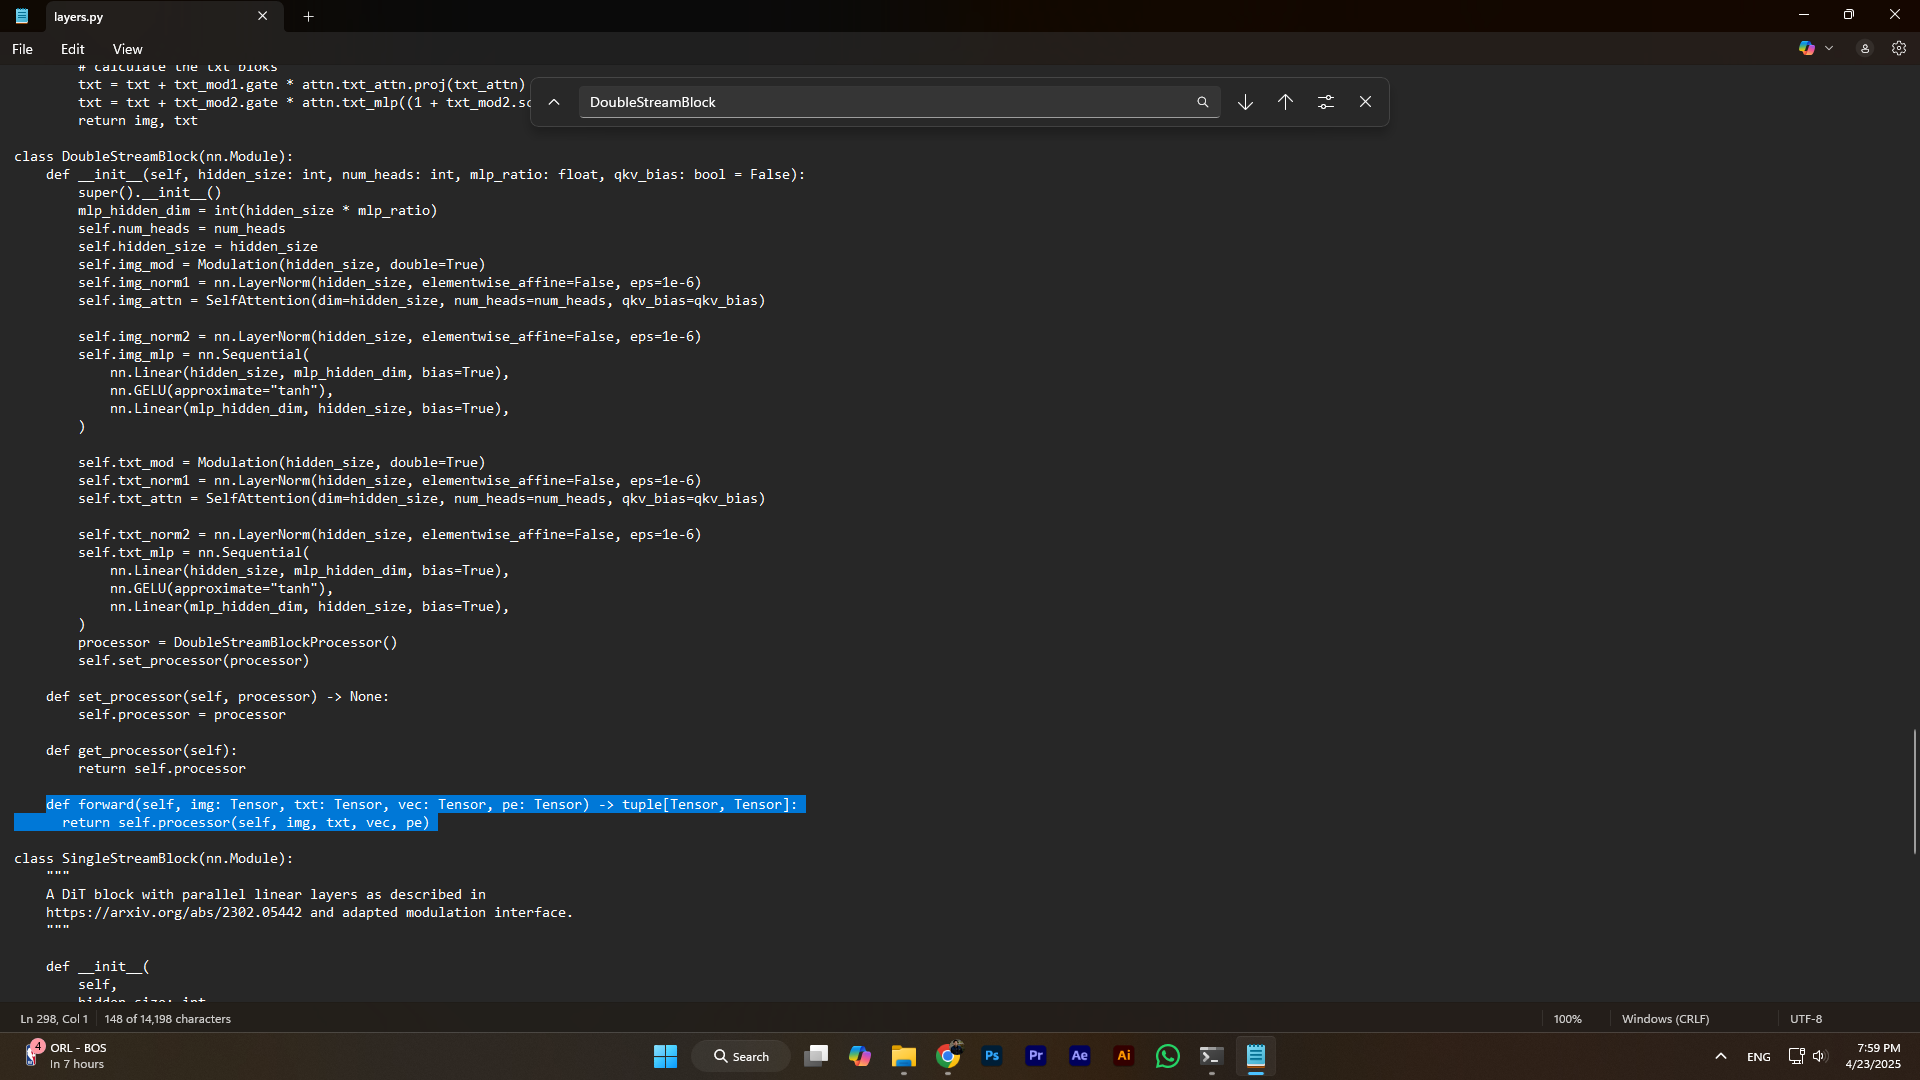Open the 100% zoom level indicator
The width and height of the screenshot is (1920, 1080).
(1567, 1019)
